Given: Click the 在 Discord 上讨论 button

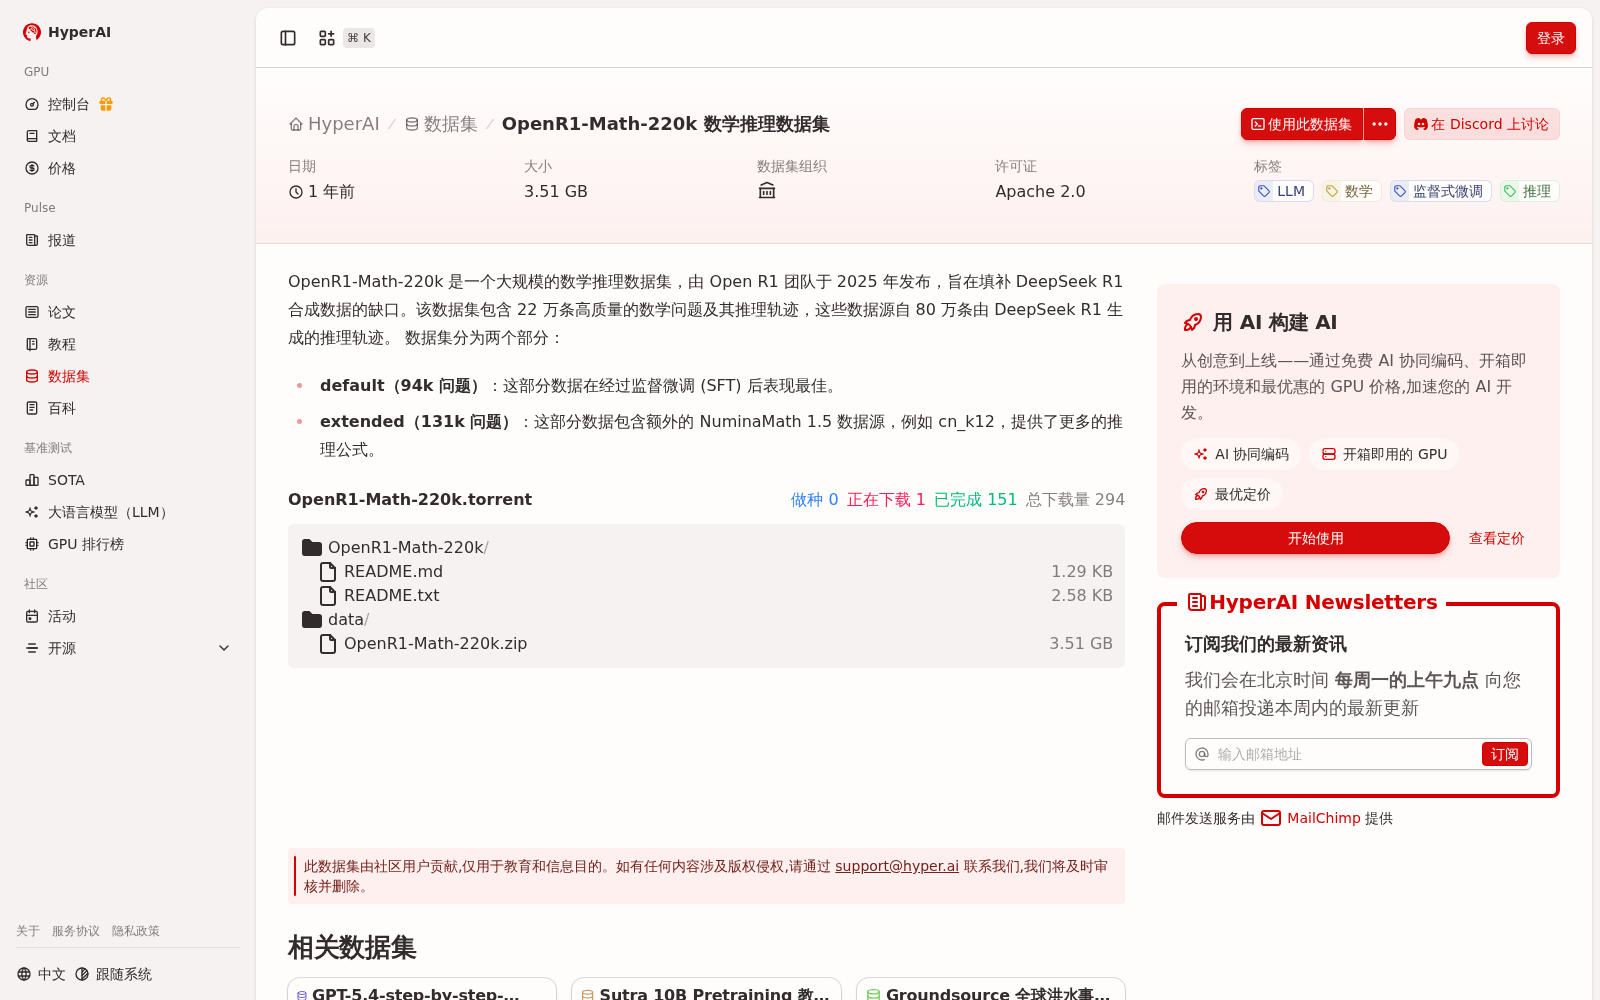Looking at the screenshot, I should (x=1481, y=124).
